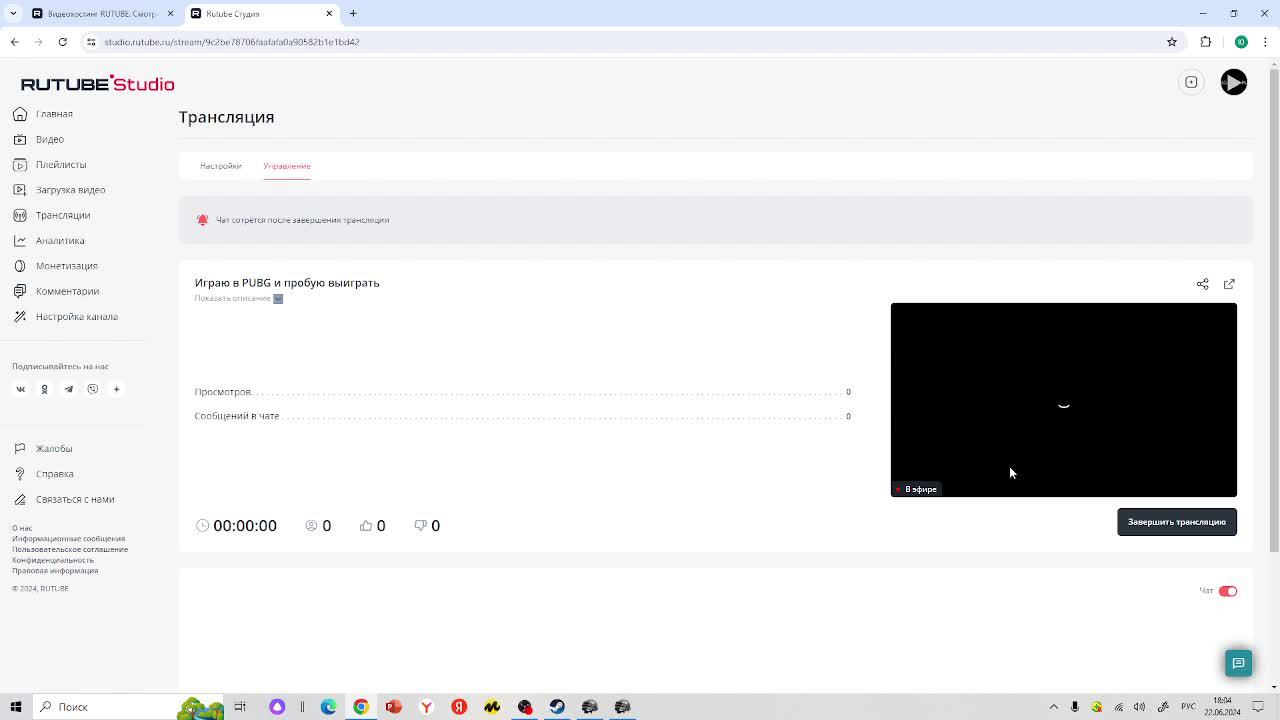Click the Telegram social icon
The height and width of the screenshot is (720, 1280).
68,389
